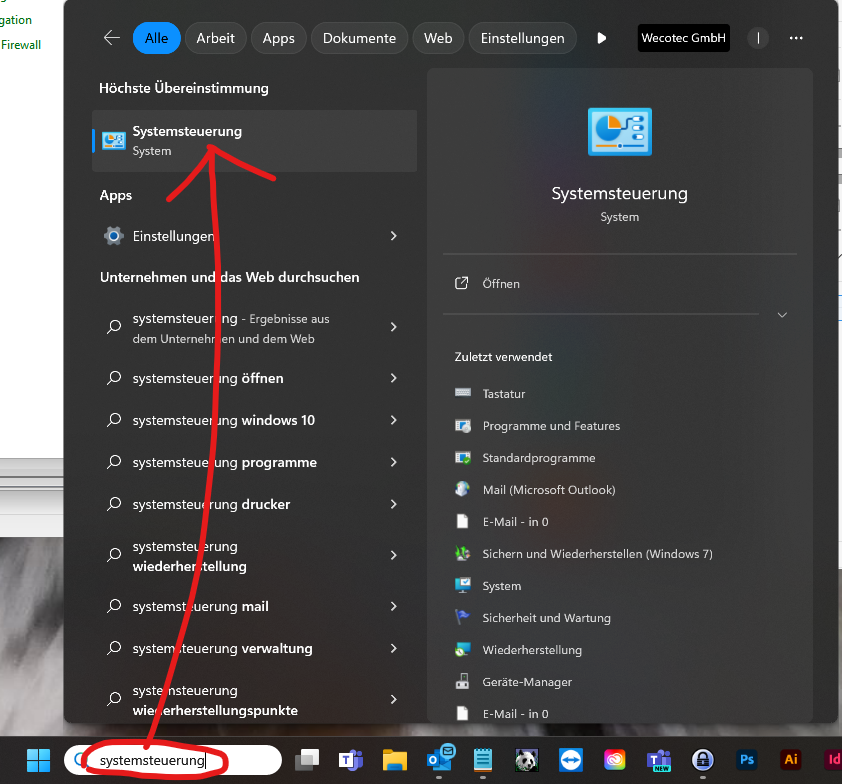Expand chevron for 'systemsteuerung windows 10'
Screen dimensions: 842x784
[394, 420]
